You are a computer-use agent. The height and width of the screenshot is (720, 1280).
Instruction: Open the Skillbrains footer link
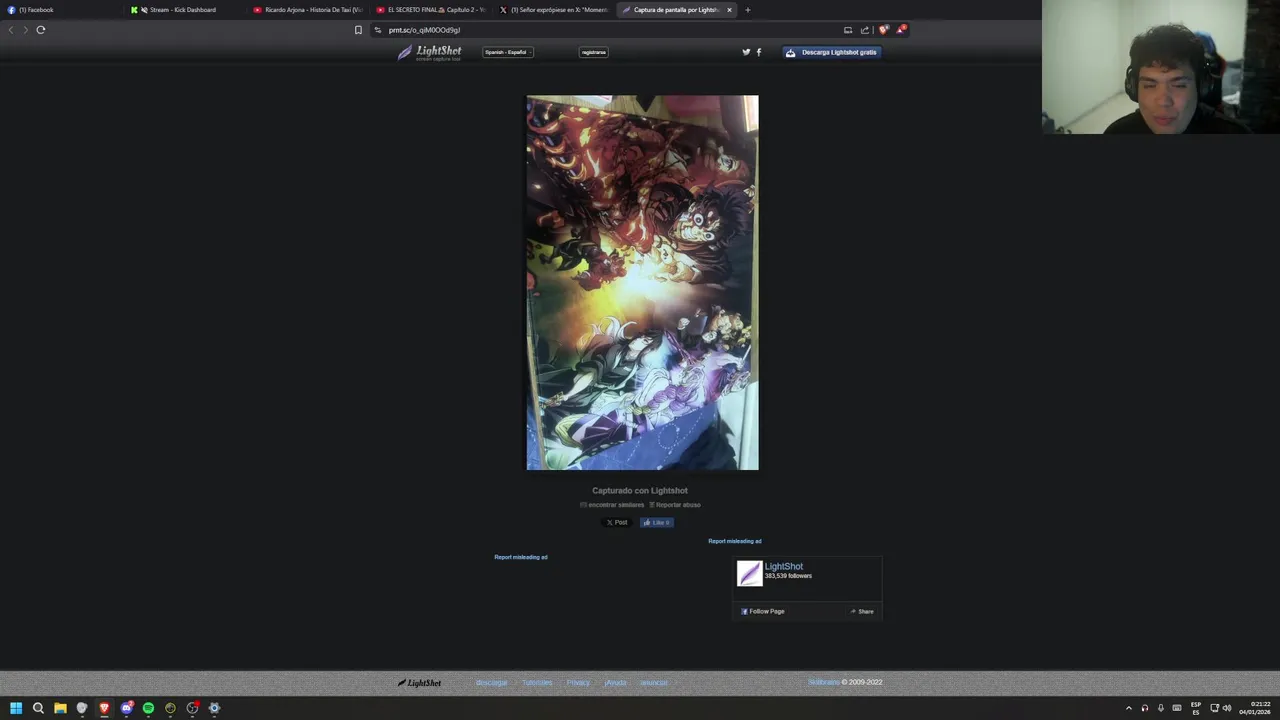[x=824, y=682]
